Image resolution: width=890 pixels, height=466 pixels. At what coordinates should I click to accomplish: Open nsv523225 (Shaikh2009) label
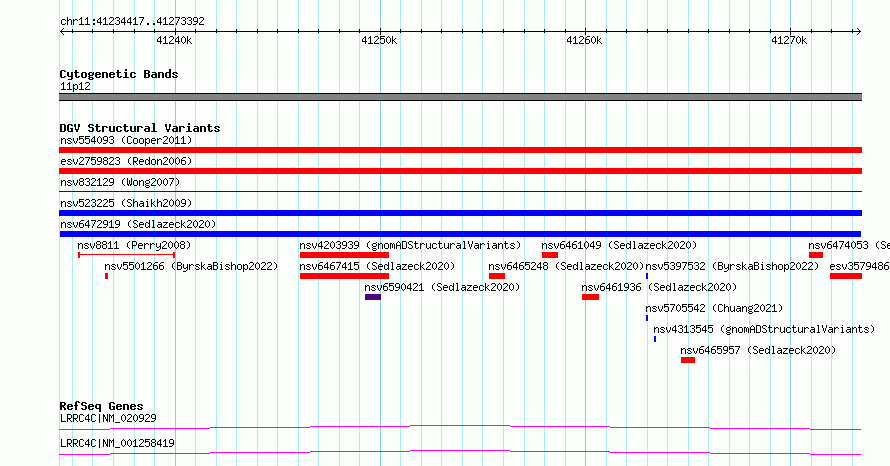126,203
